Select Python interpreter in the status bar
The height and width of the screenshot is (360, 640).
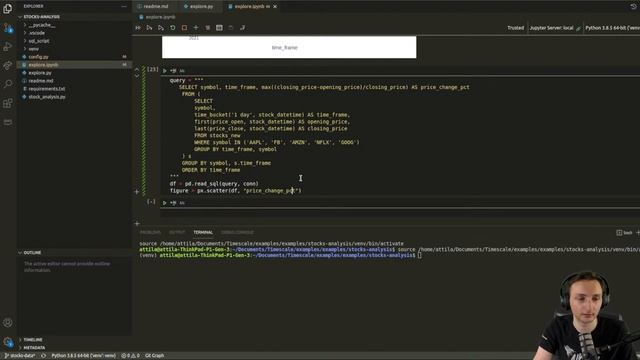83,356
